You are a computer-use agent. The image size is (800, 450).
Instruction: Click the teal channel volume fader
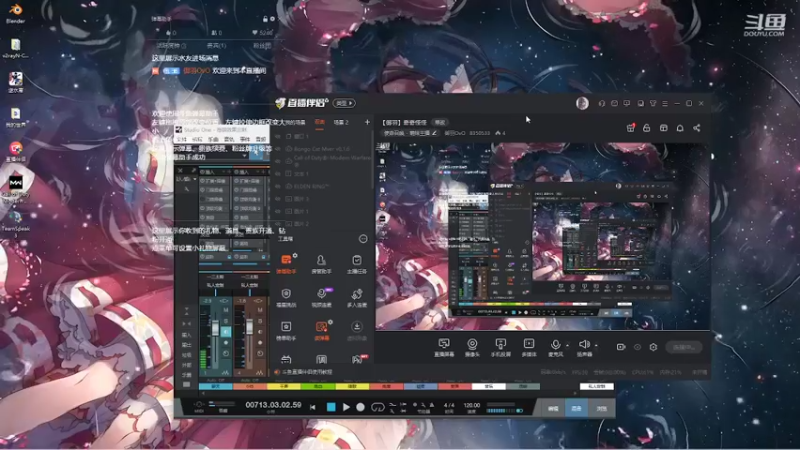(x=215, y=328)
